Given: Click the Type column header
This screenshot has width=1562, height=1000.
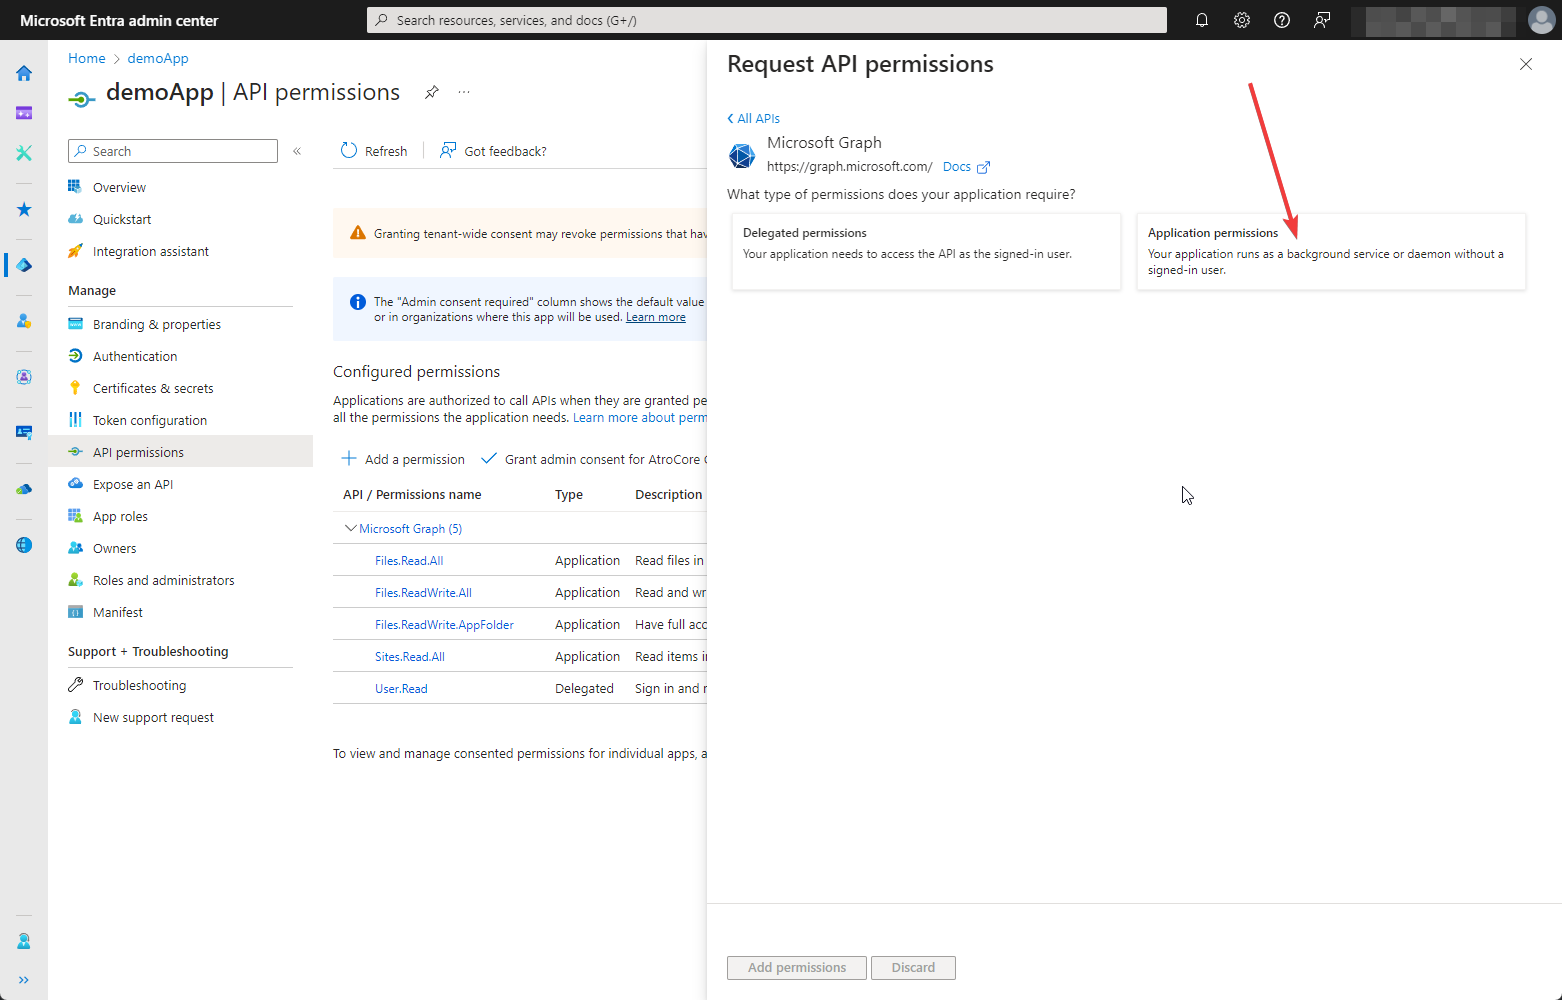Looking at the screenshot, I should point(569,495).
